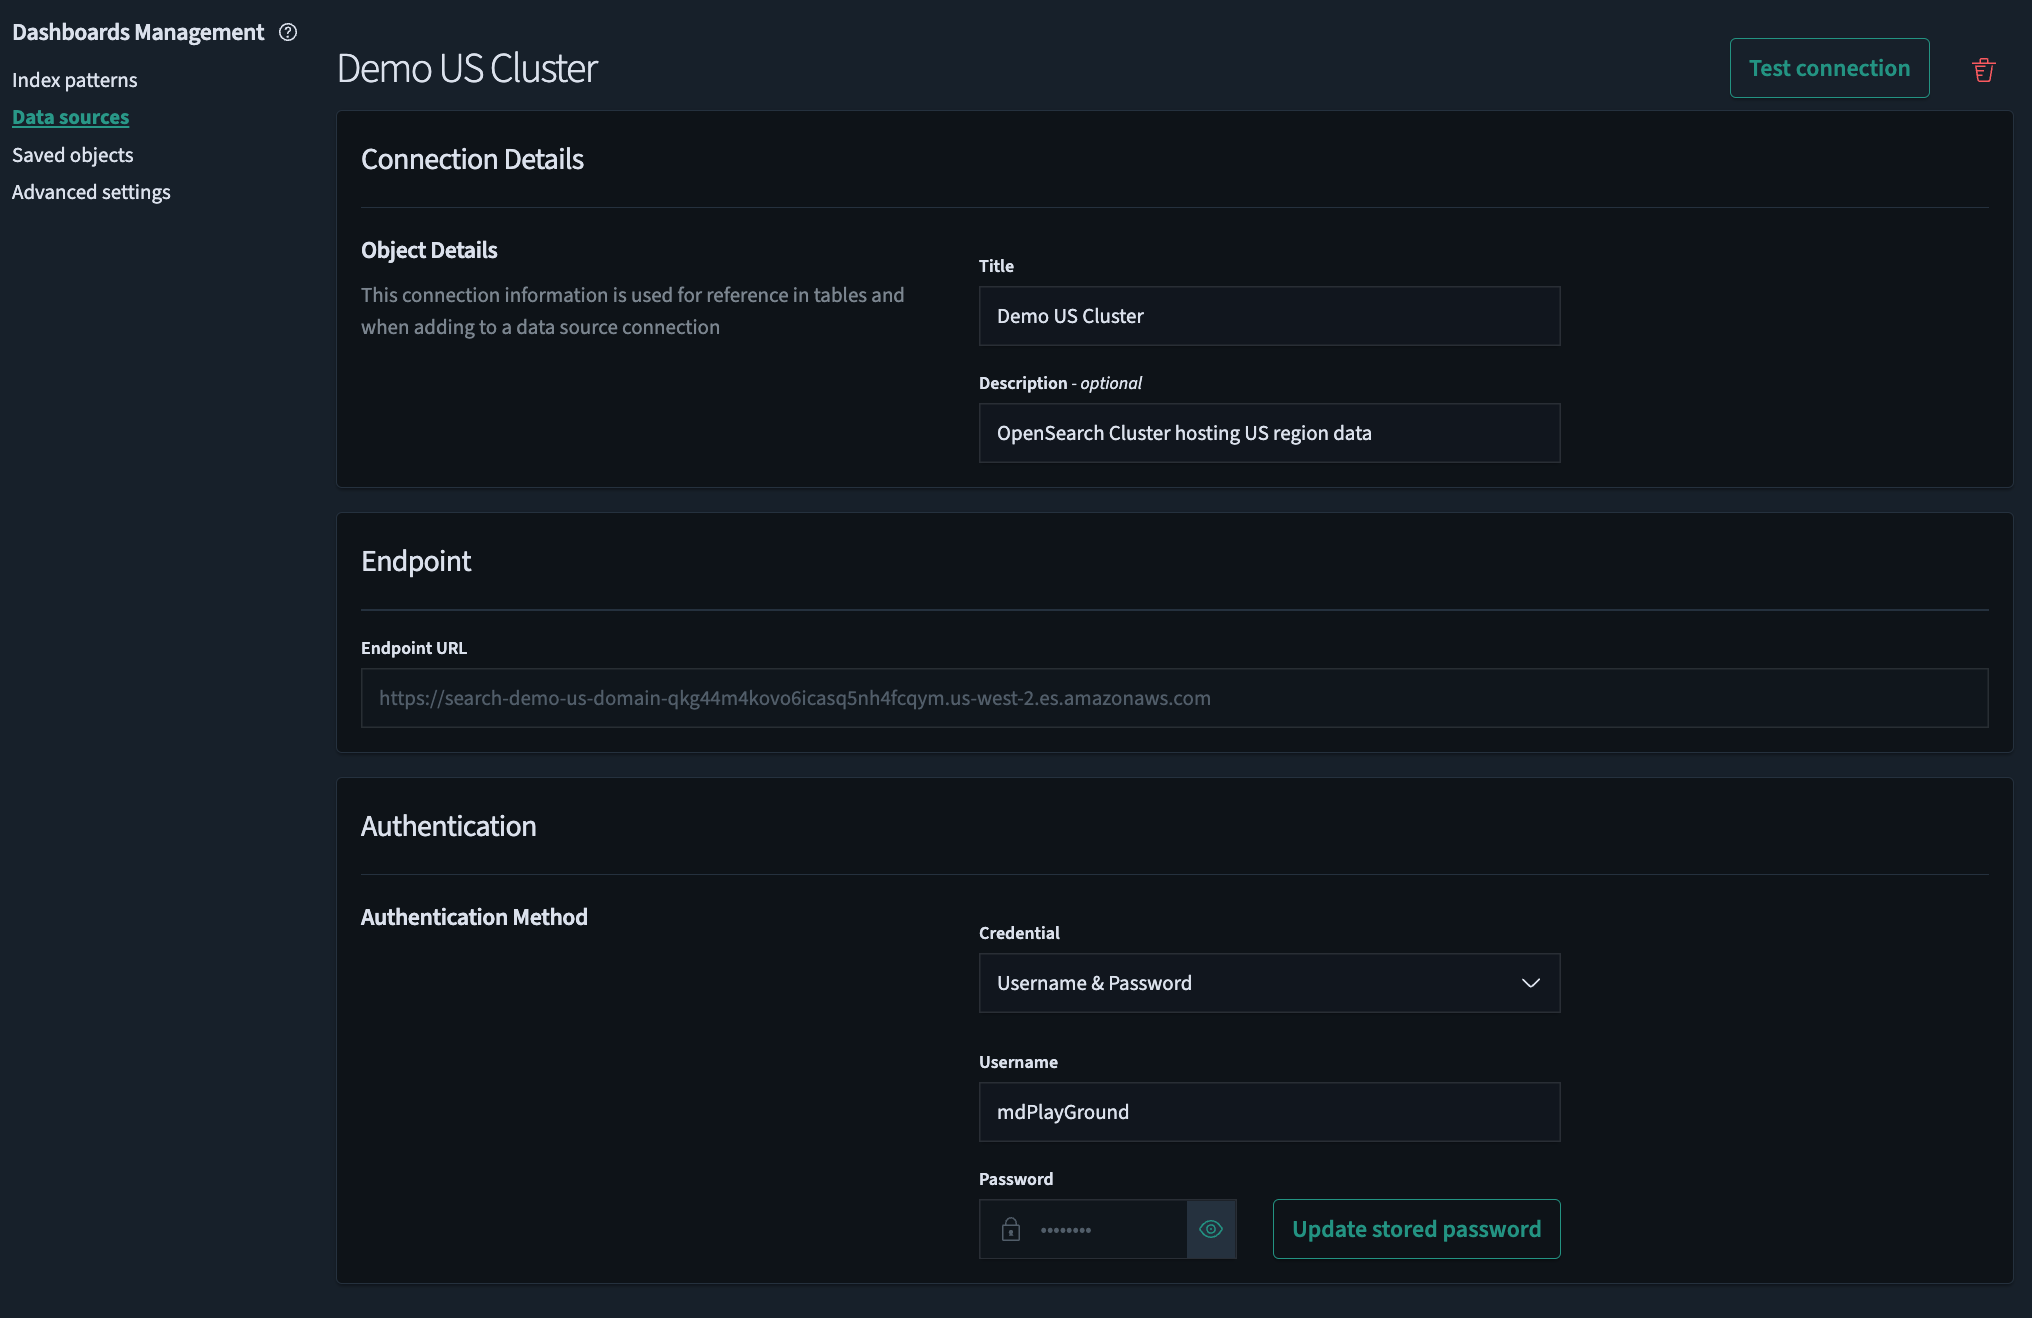Viewport: 2032px width, 1318px height.
Task: Open Data sources in the sidebar
Action: (x=70, y=117)
